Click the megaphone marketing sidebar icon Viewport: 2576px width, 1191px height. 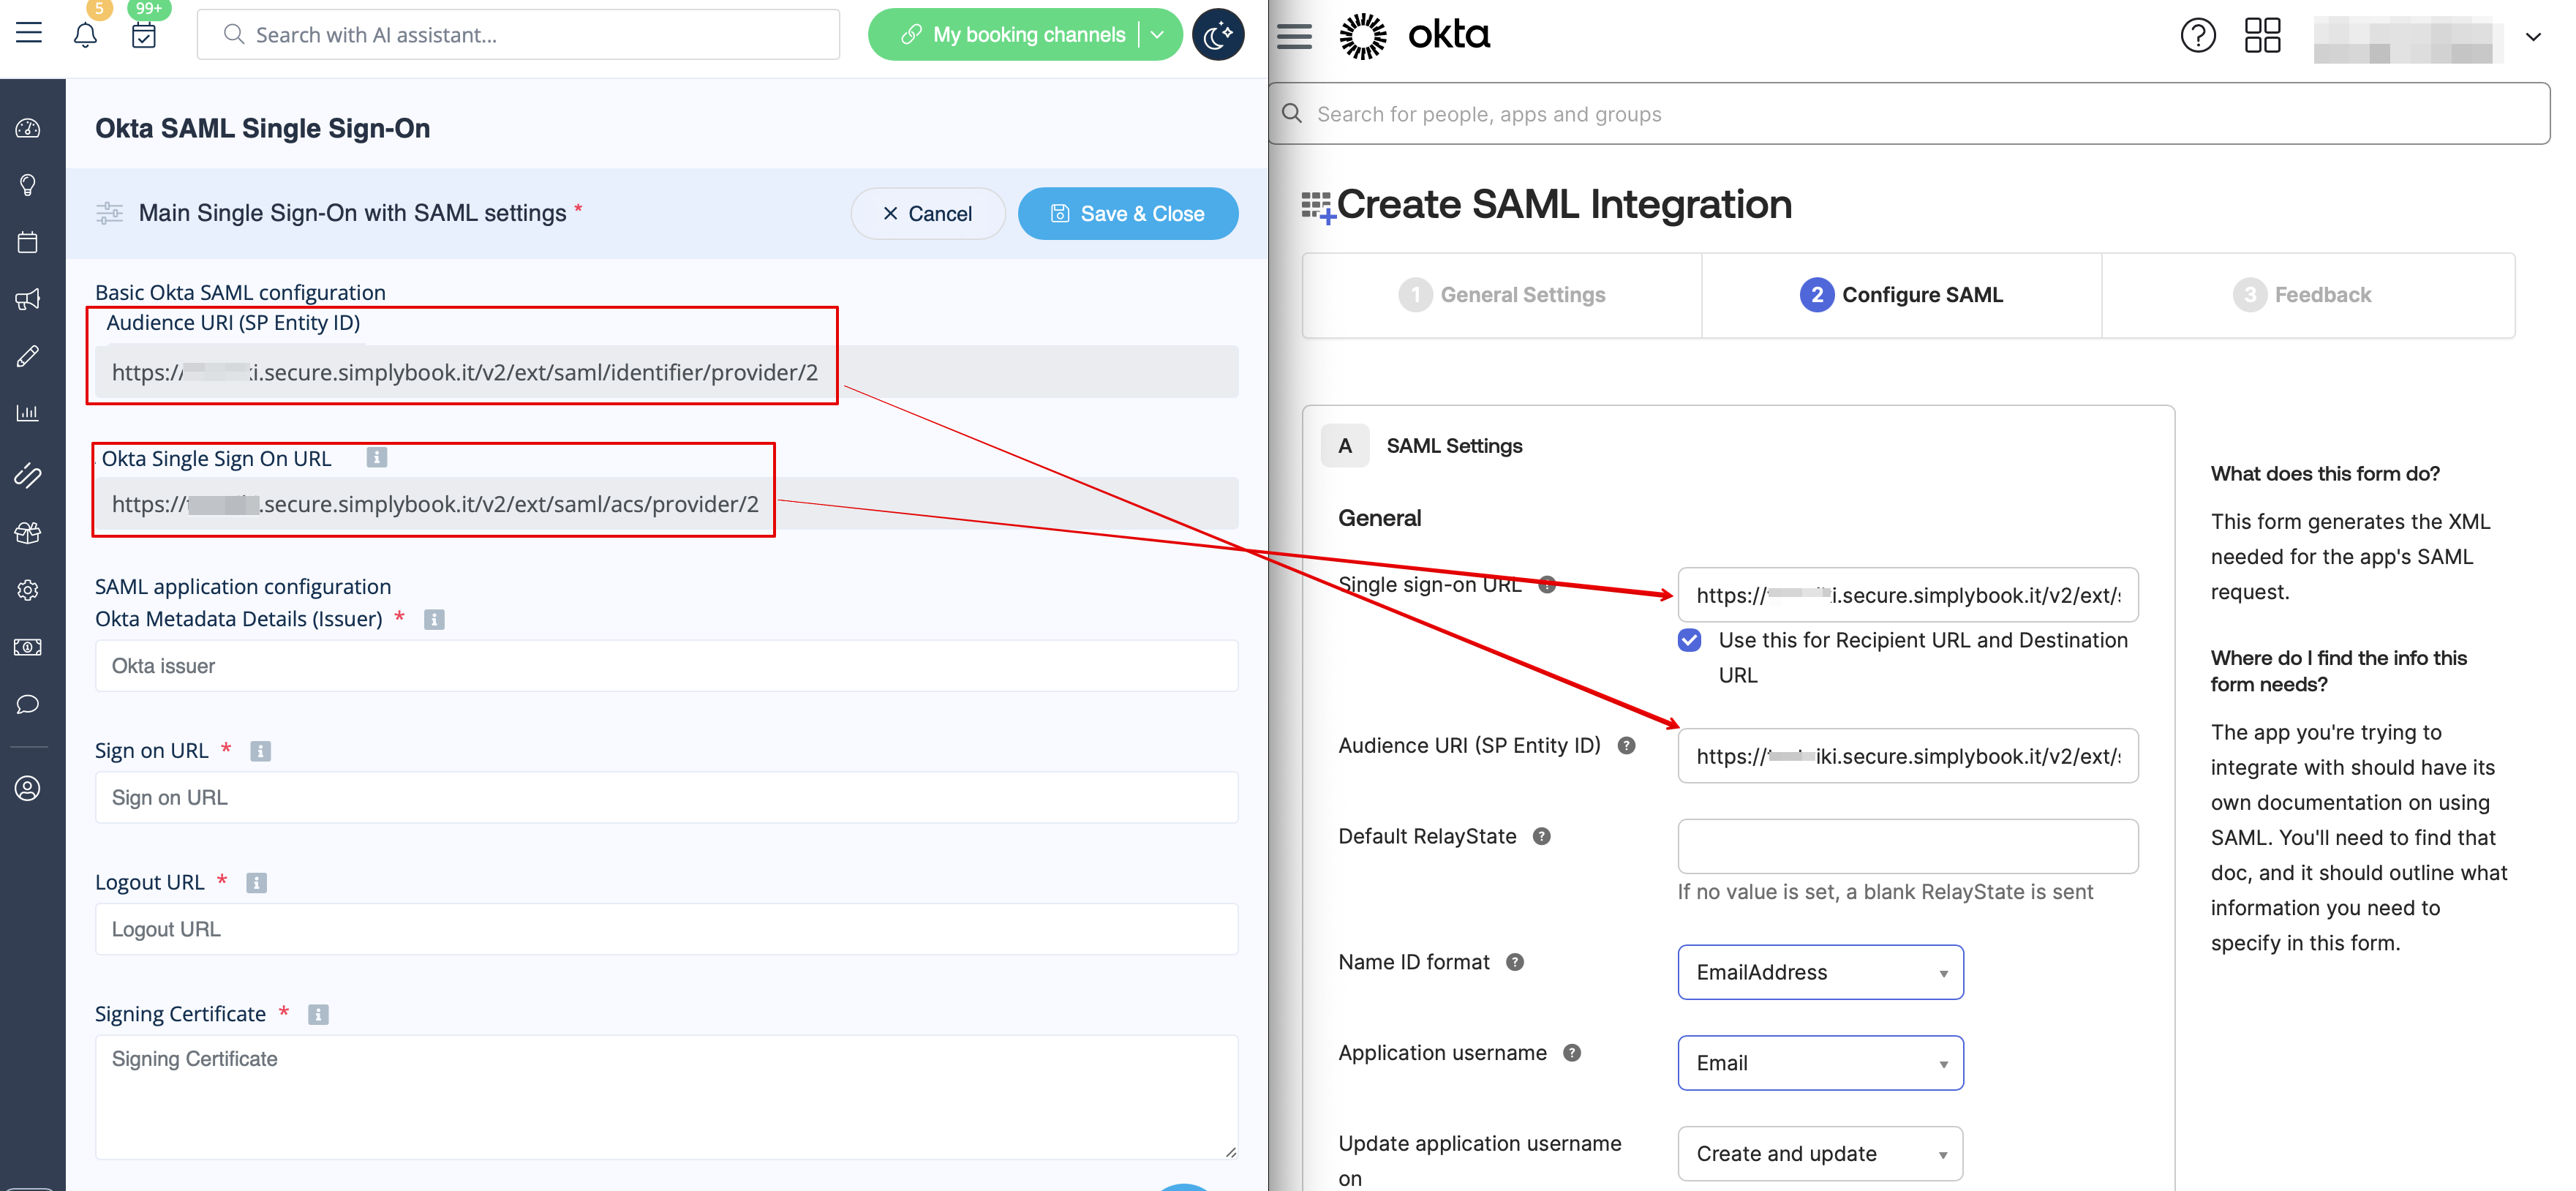28,299
